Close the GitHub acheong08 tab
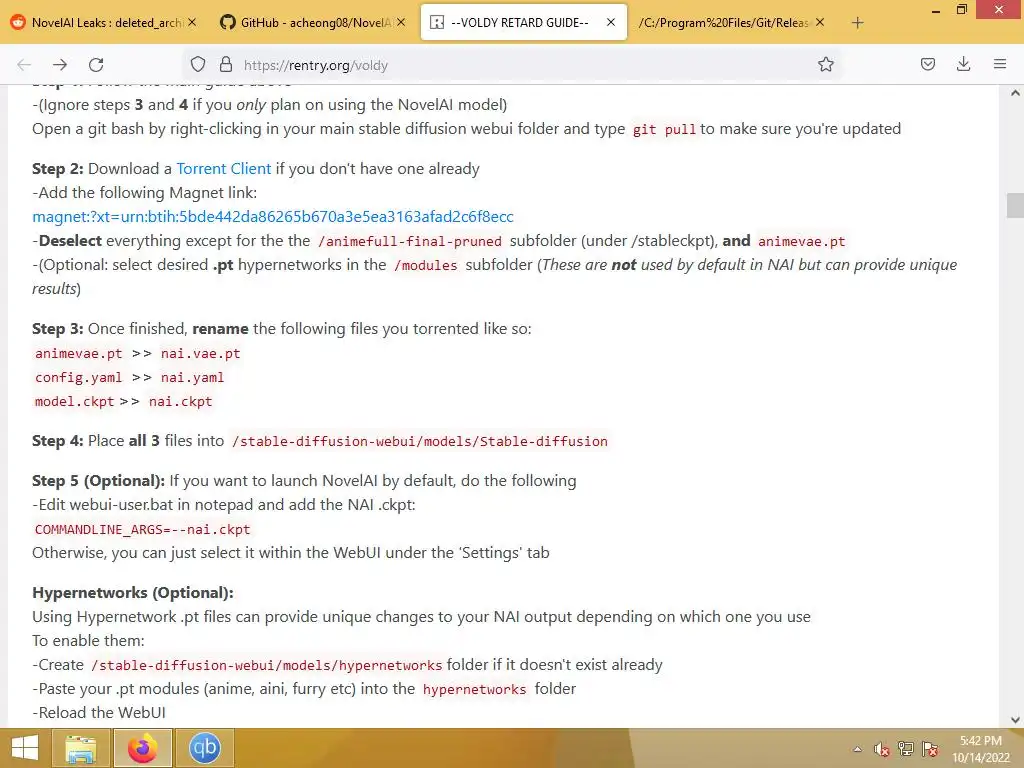The width and height of the screenshot is (1024, 768). pos(401,22)
